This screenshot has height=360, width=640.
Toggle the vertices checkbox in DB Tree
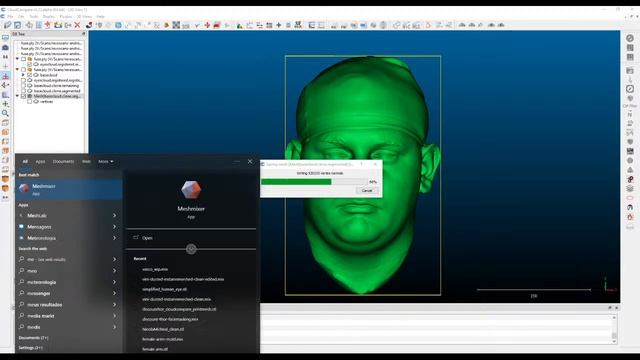click(x=29, y=102)
